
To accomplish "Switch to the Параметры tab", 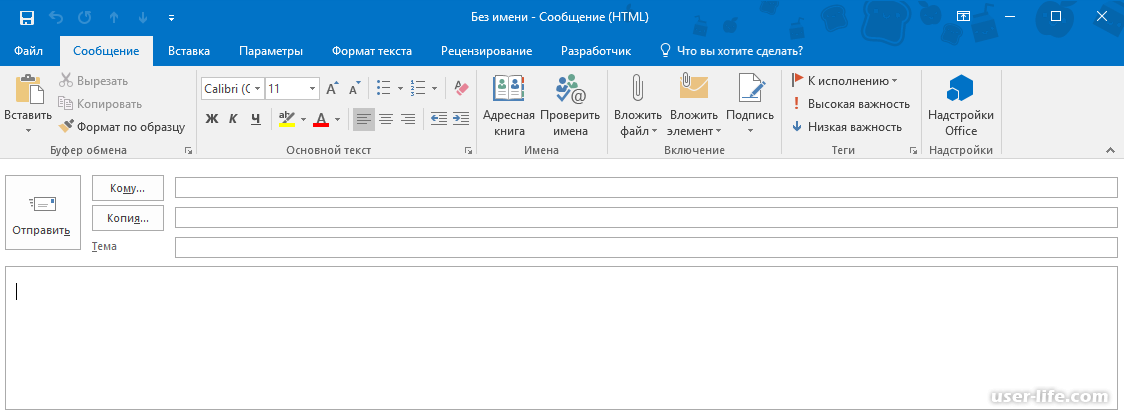I will (271, 51).
